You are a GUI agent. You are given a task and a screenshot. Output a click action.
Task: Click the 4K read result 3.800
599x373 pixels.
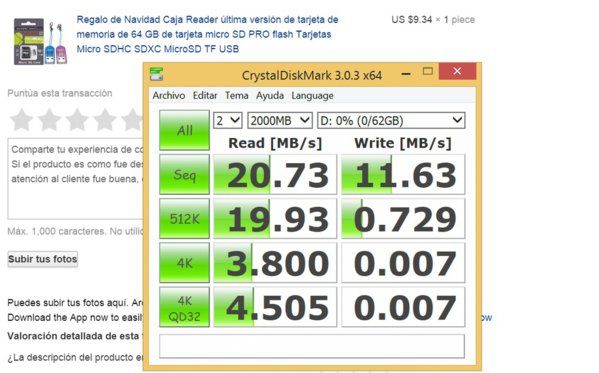(275, 263)
